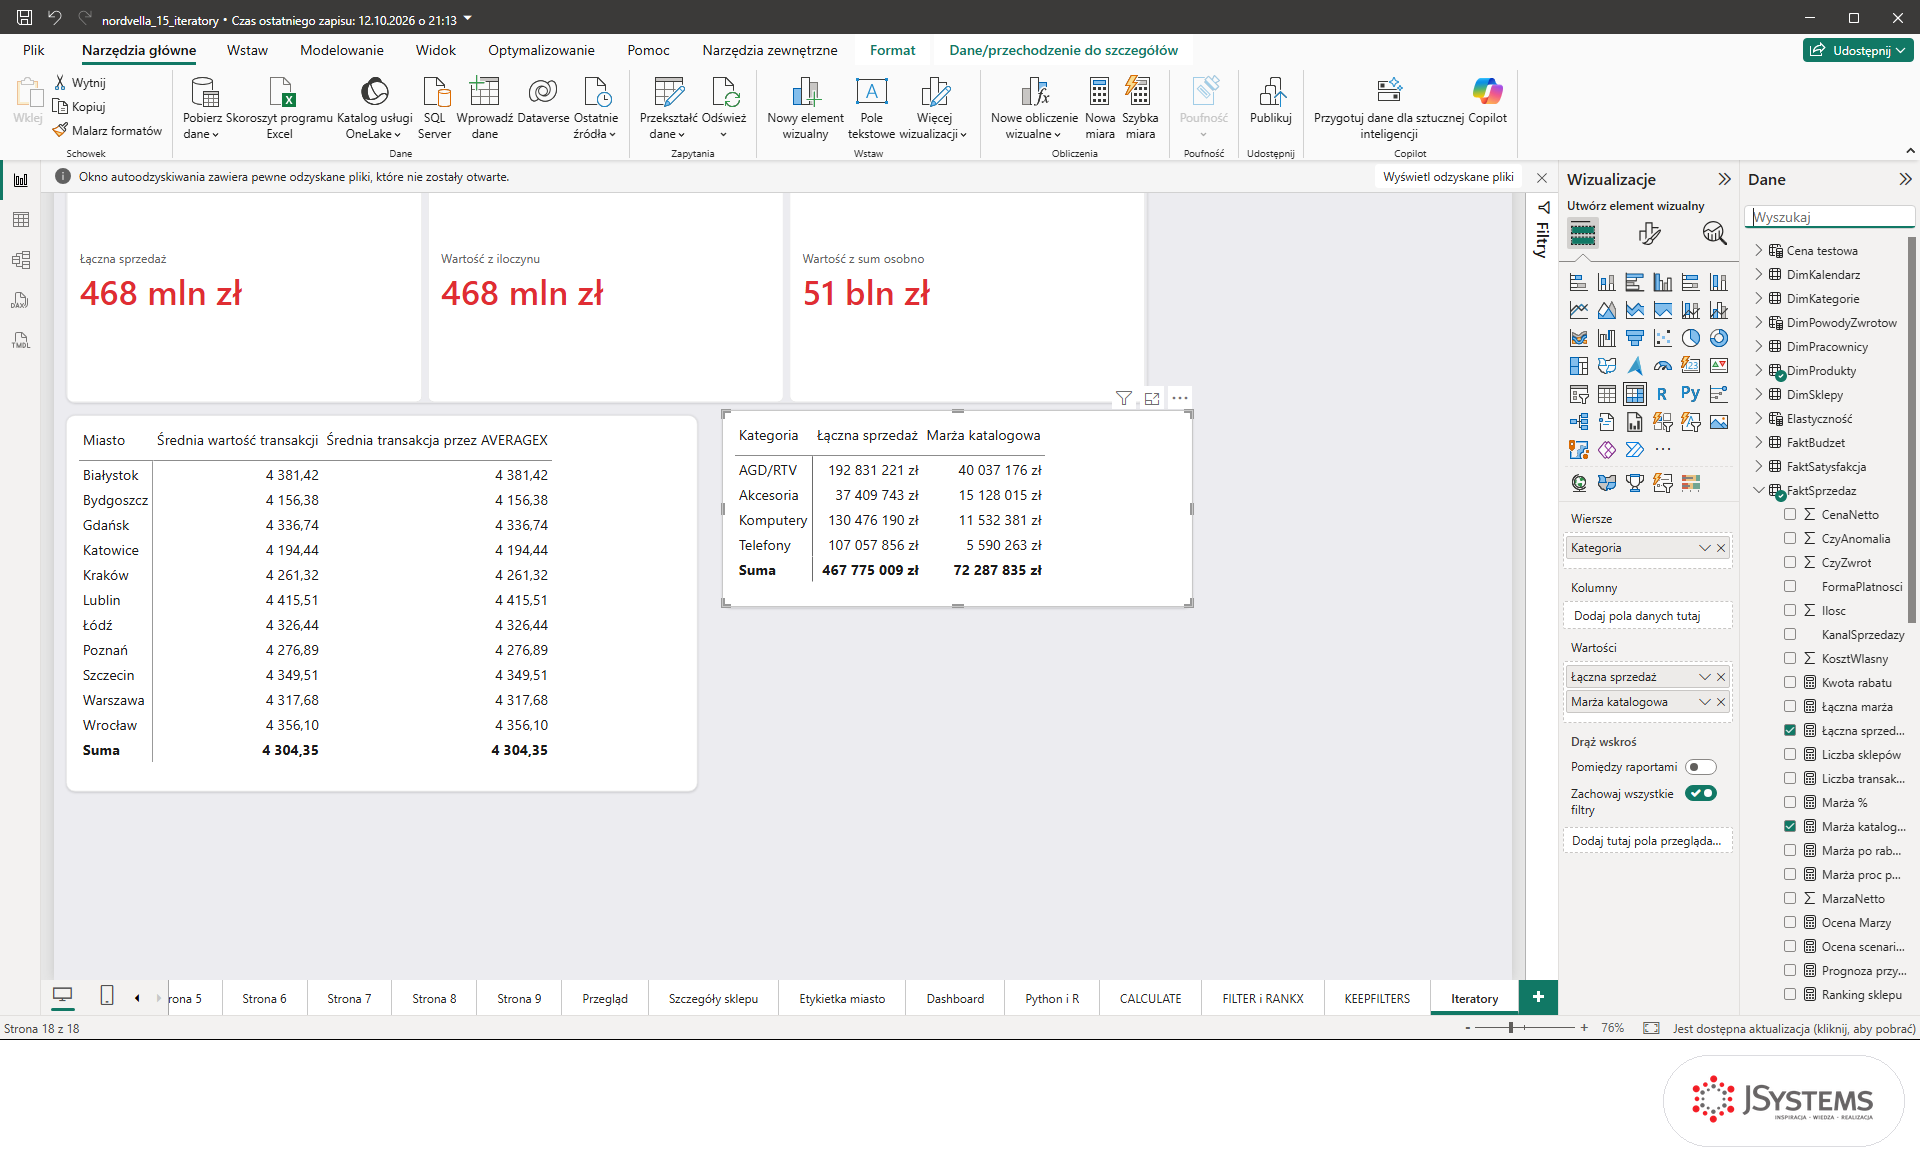Open the Model view icon in left sidebar
The width and height of the screenshot is (1920, 1162).
21,260
